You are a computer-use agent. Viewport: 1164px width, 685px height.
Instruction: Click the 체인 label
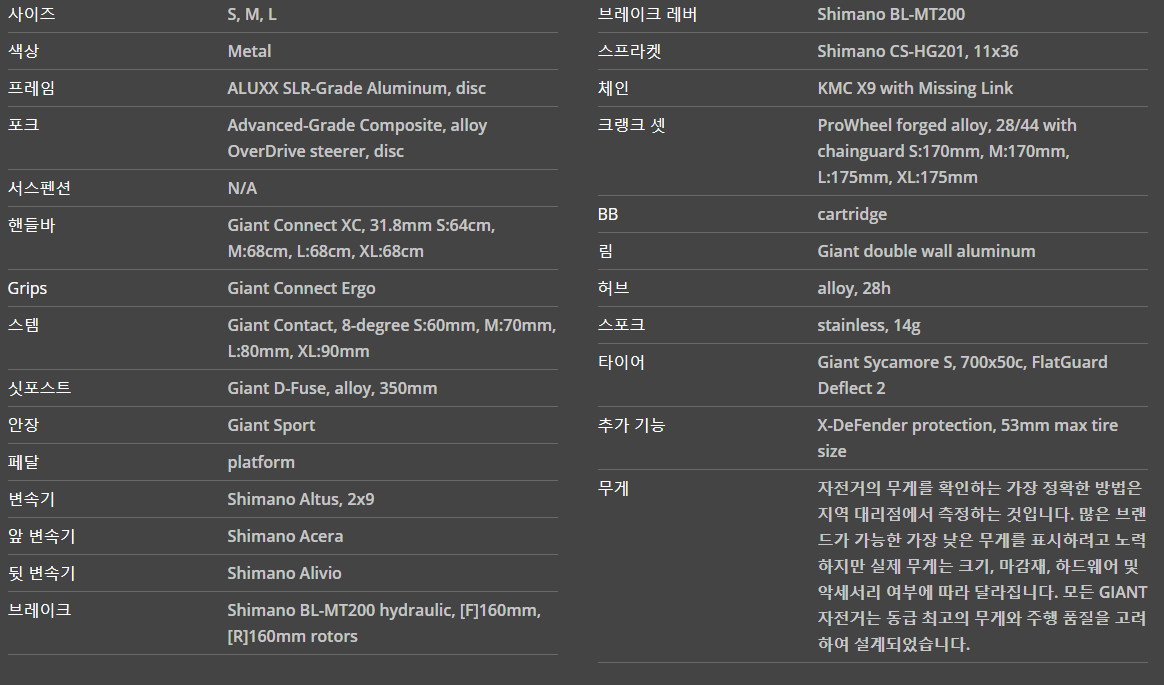click(x=613, y=88)
